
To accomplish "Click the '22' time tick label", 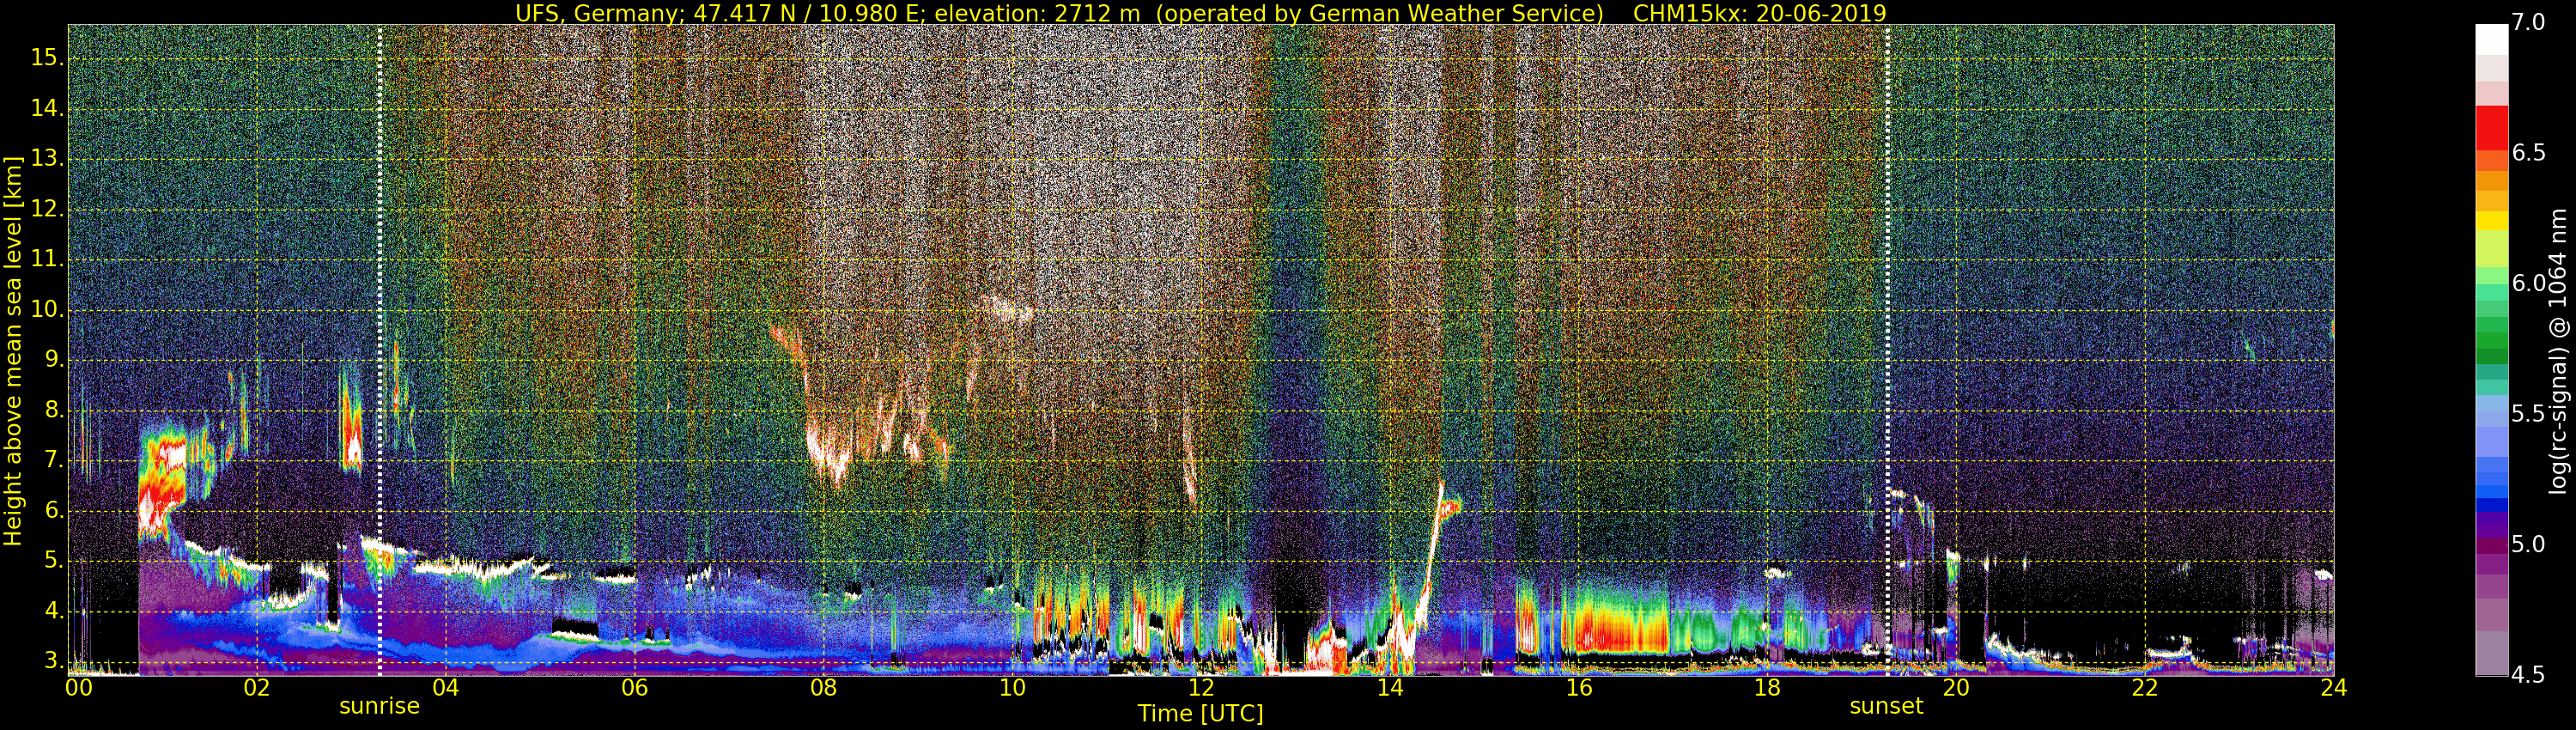I will 2145,689.
